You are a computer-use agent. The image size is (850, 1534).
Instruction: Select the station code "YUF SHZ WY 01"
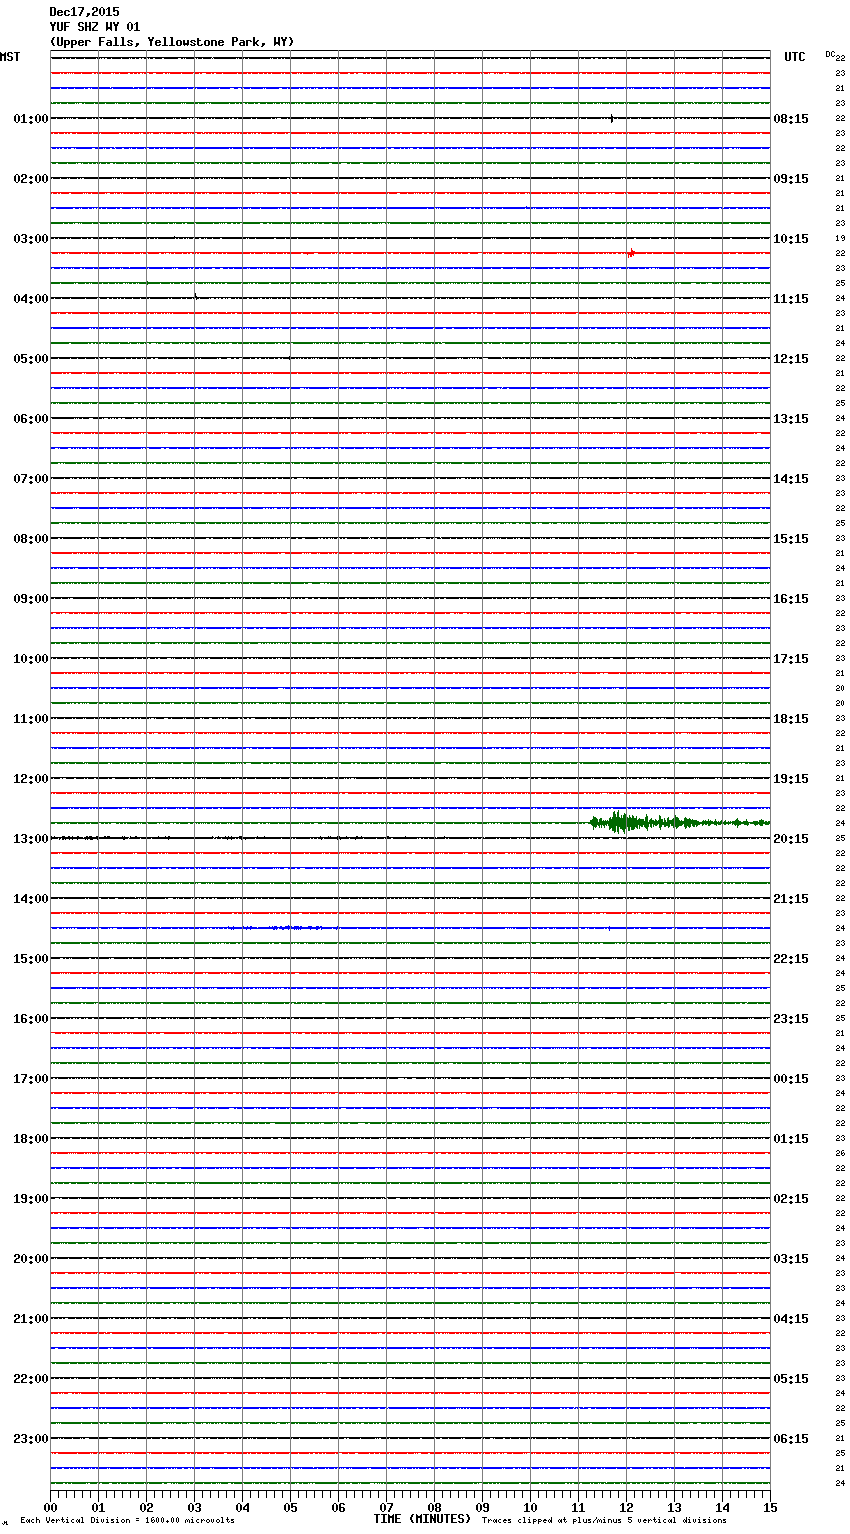95,27
